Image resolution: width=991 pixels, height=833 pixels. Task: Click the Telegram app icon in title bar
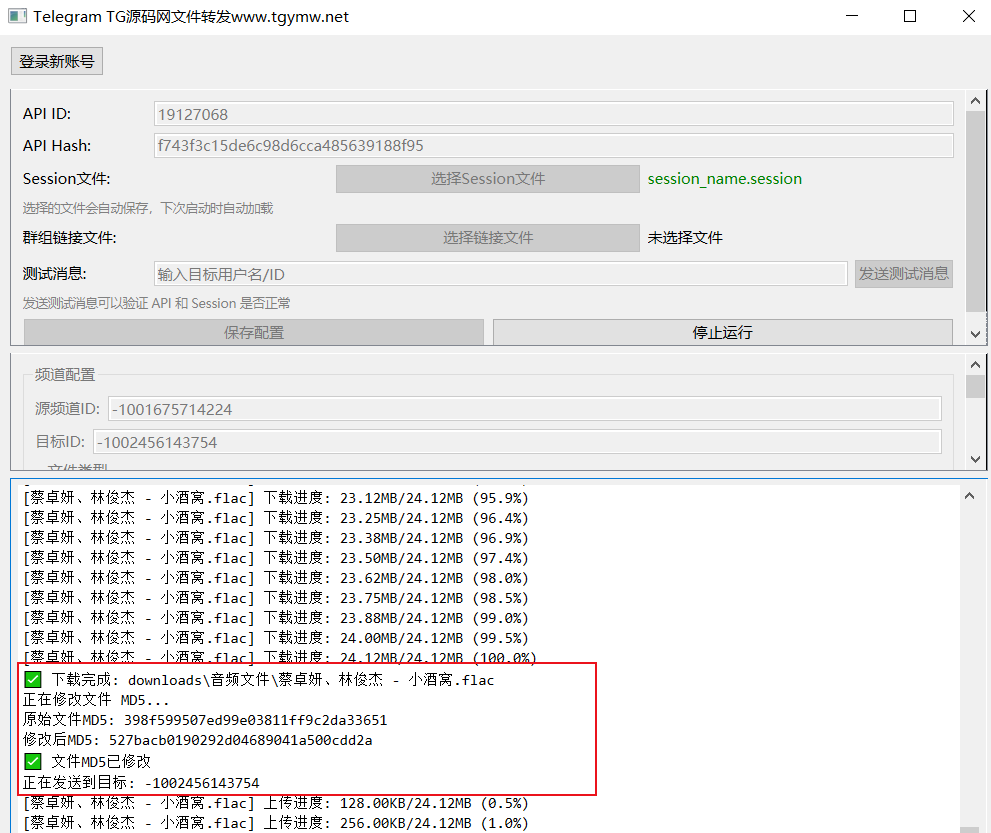pyautogui.click(x=17, y=16)
